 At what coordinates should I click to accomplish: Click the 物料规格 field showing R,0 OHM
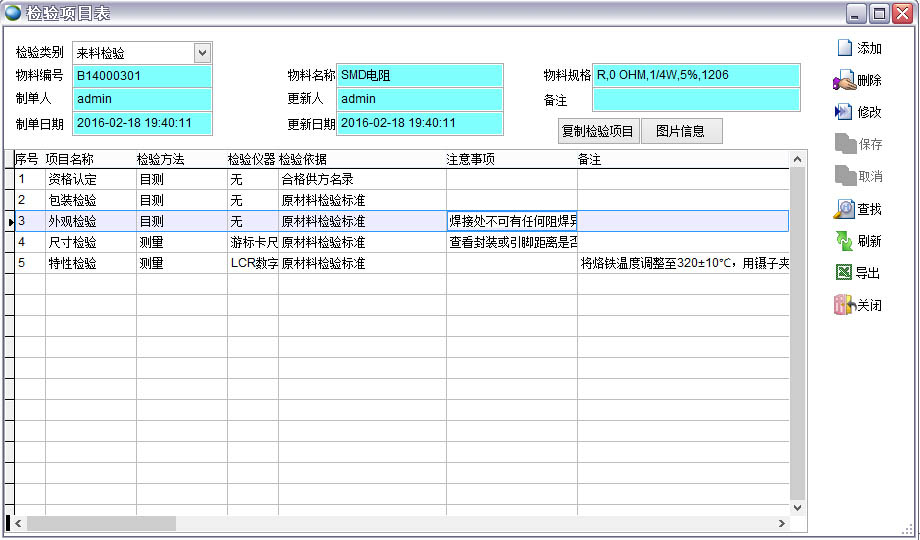[696, 76]
